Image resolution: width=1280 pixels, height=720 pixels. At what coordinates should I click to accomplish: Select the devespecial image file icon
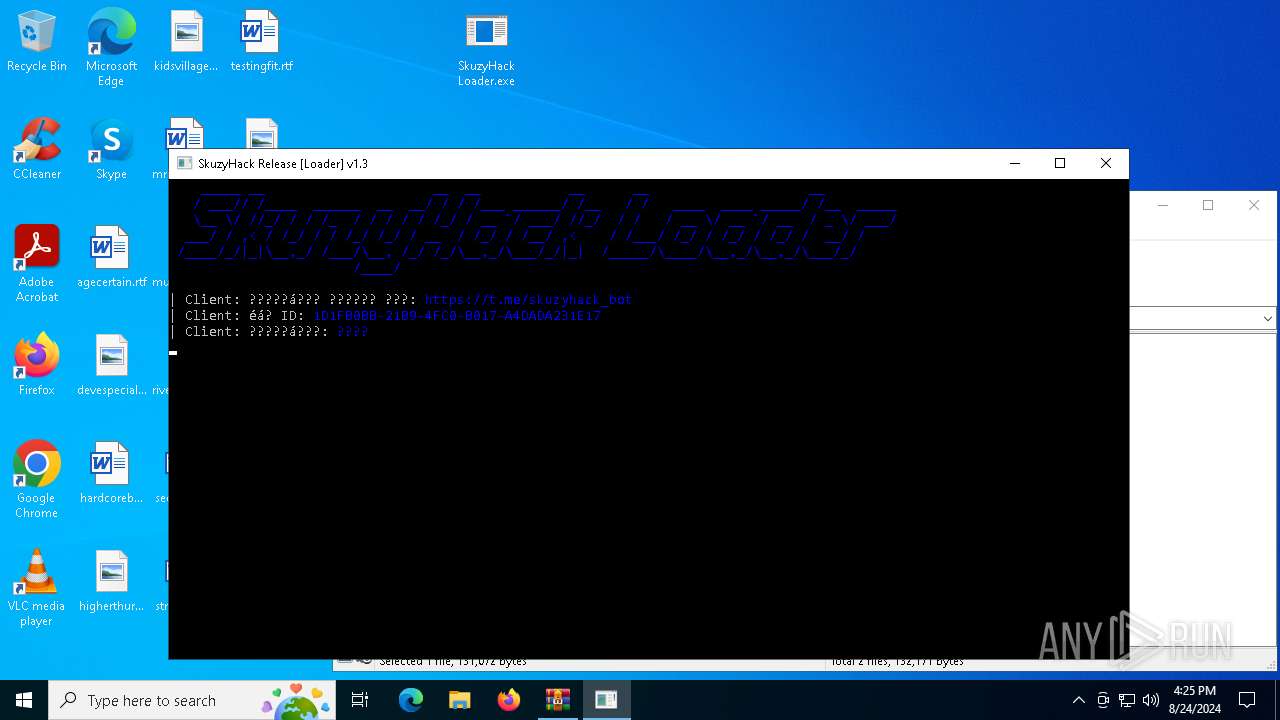click(x=111, y=366)
